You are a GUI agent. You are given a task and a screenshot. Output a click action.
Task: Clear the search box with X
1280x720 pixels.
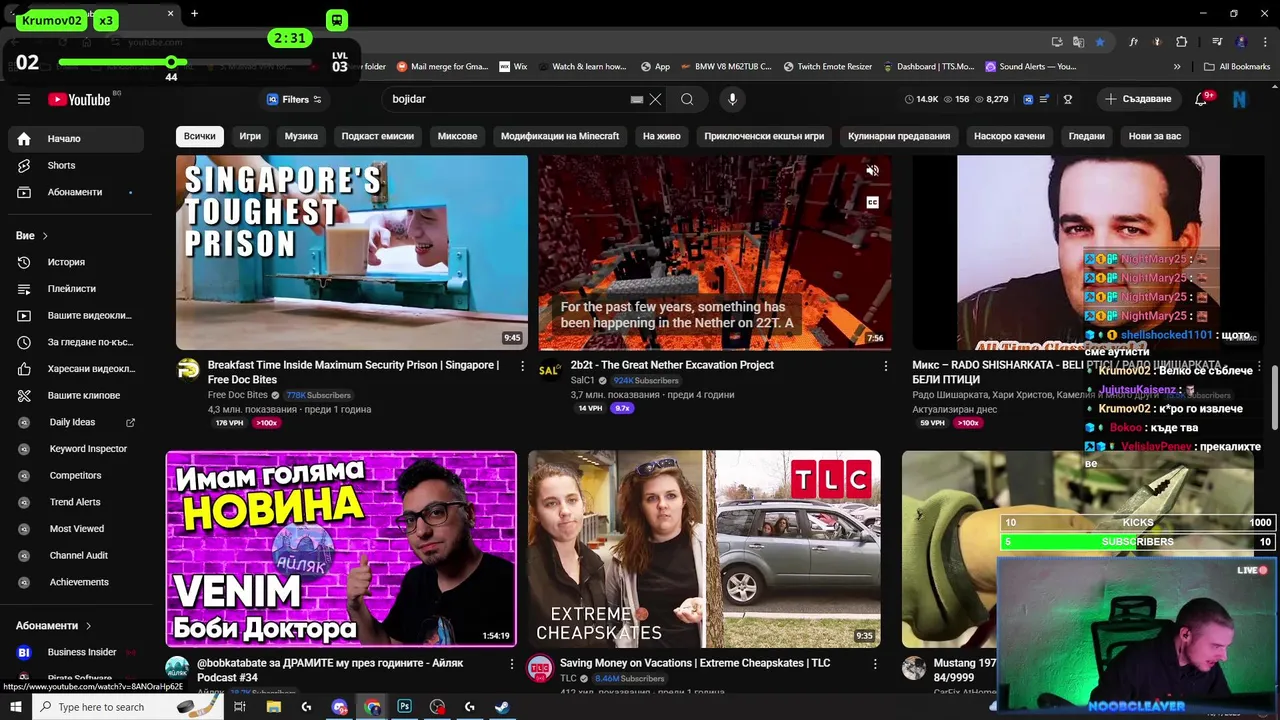[655, 99]
